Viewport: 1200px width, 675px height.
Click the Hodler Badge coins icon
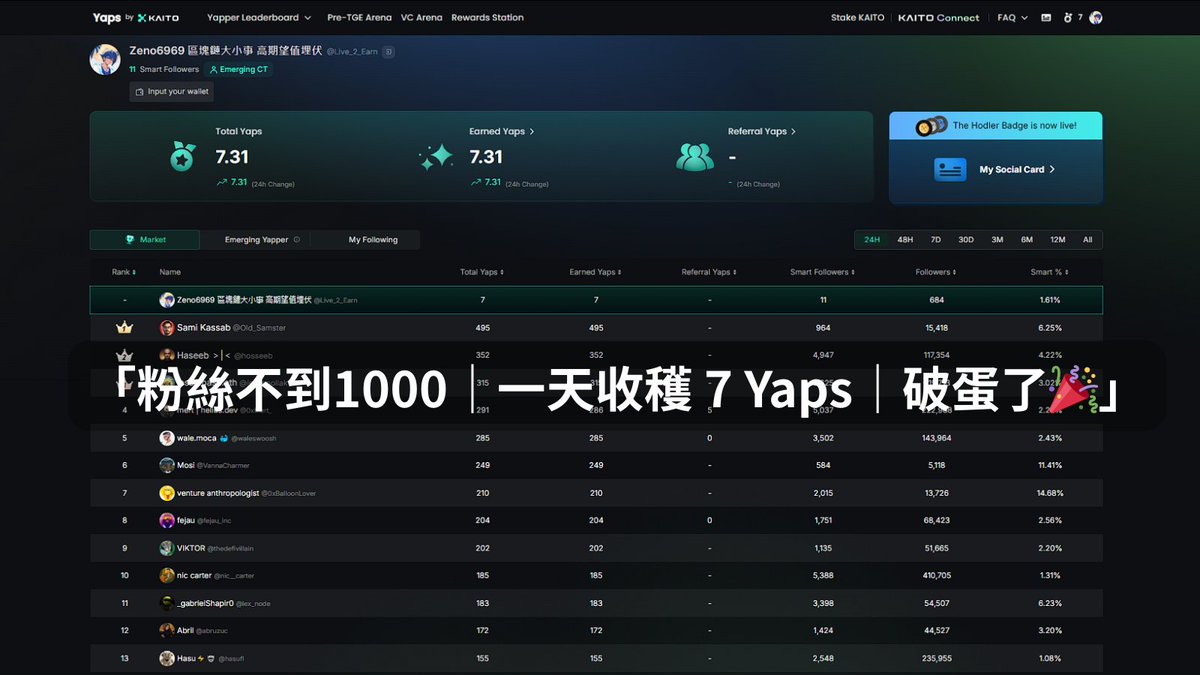click(x=931, y=125)
